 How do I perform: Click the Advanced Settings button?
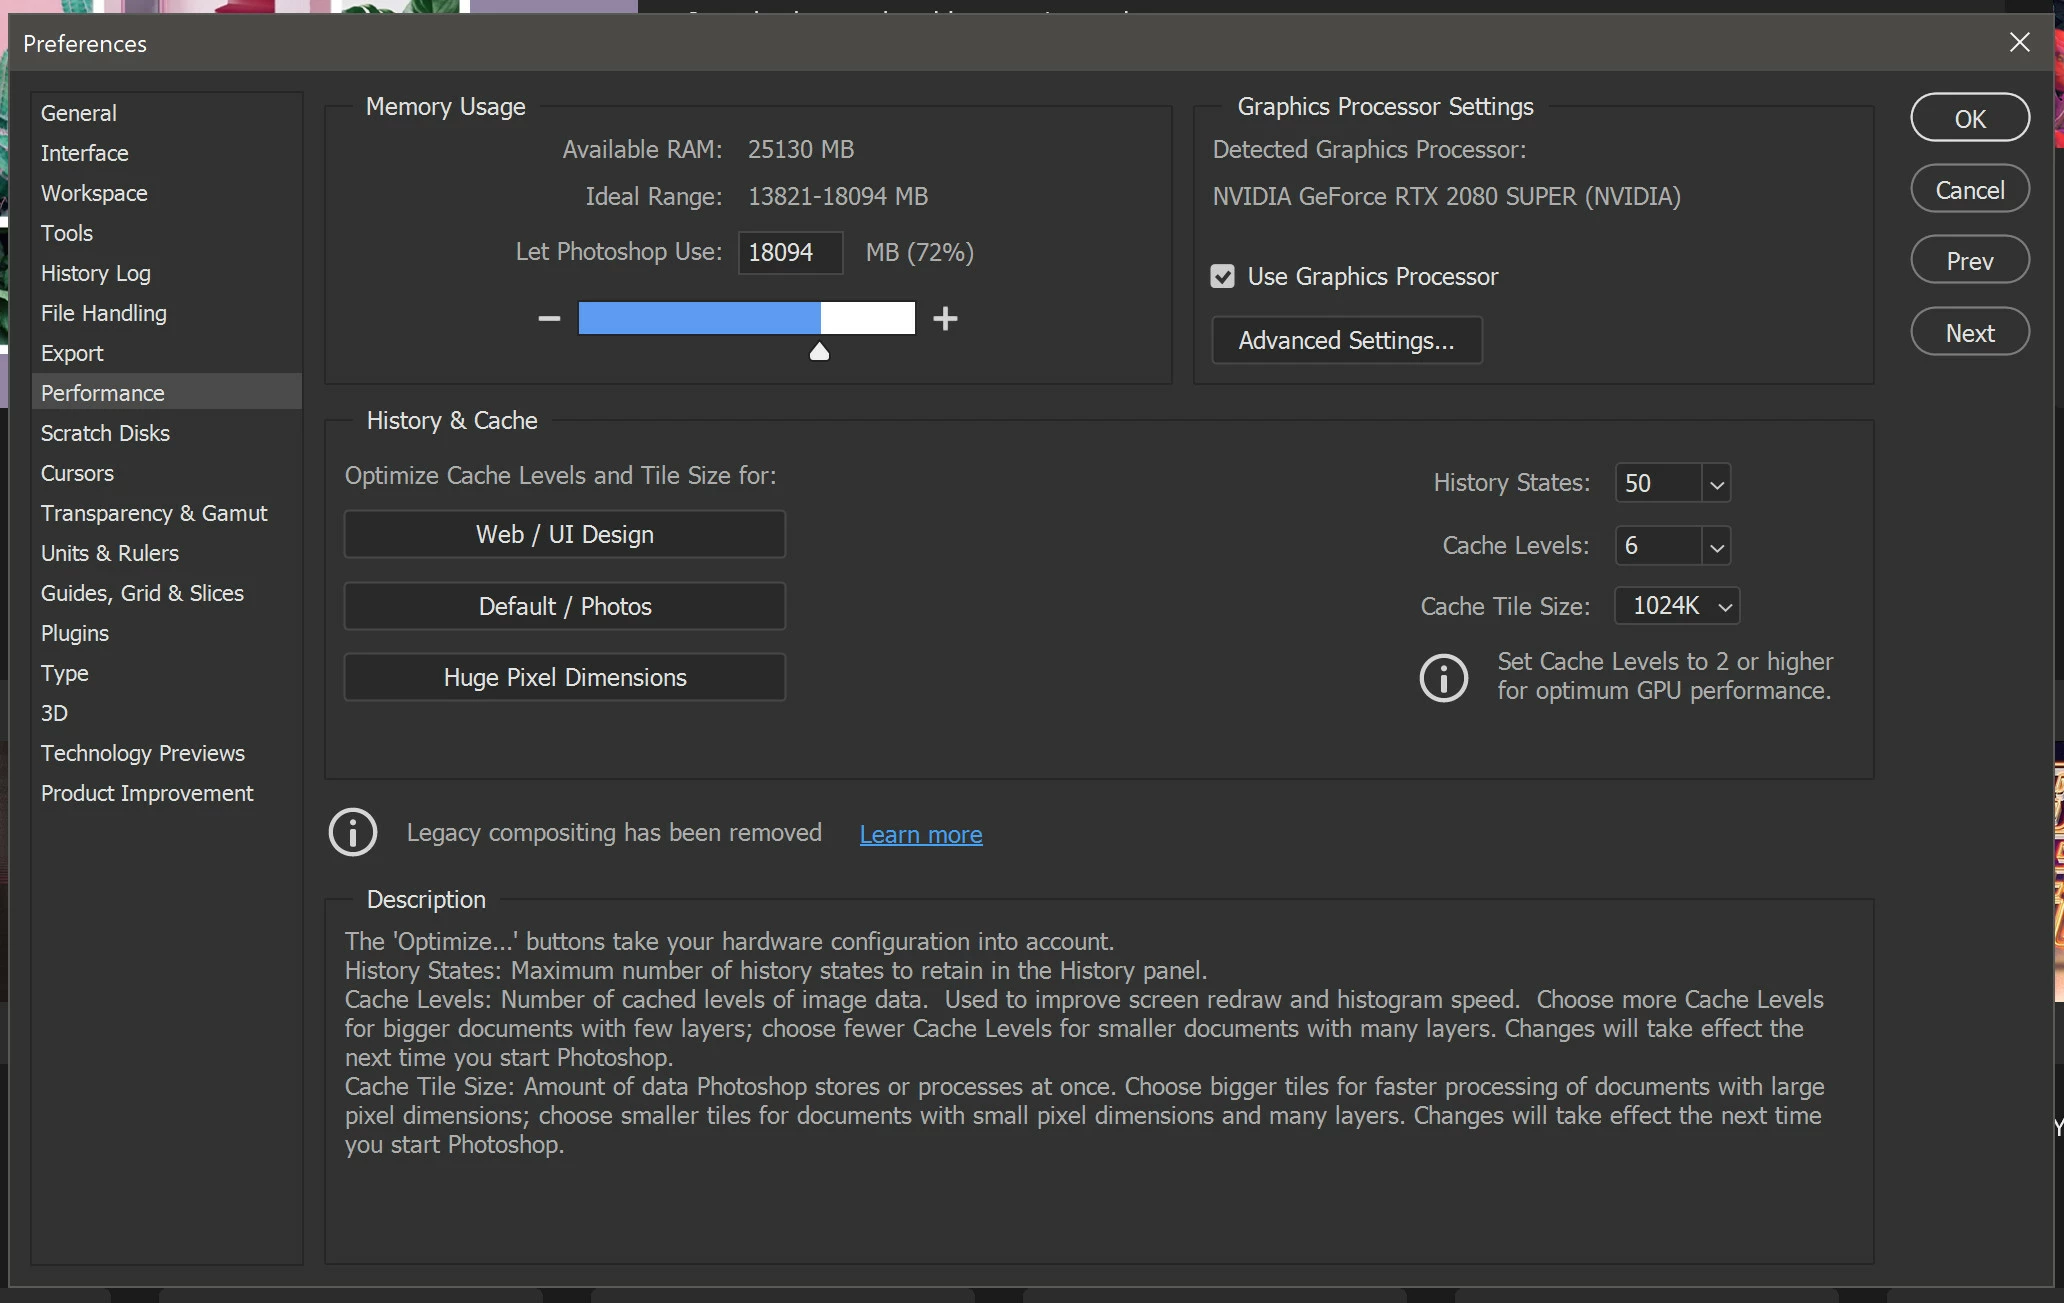point(1346,341)
